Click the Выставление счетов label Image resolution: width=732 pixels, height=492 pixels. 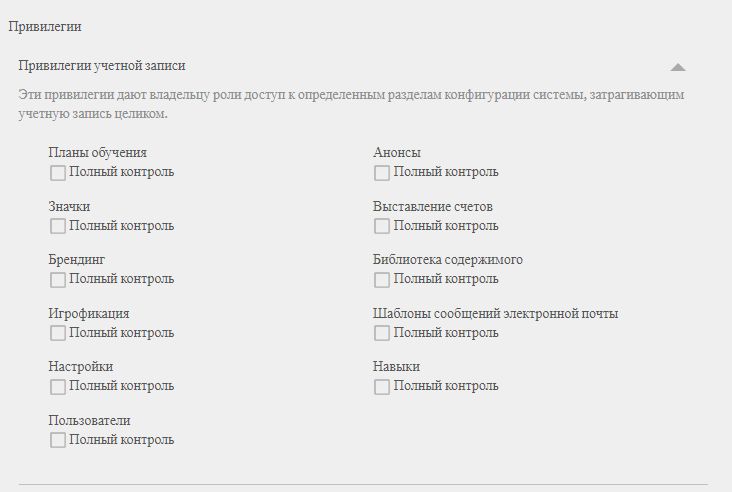coord(432,207)
